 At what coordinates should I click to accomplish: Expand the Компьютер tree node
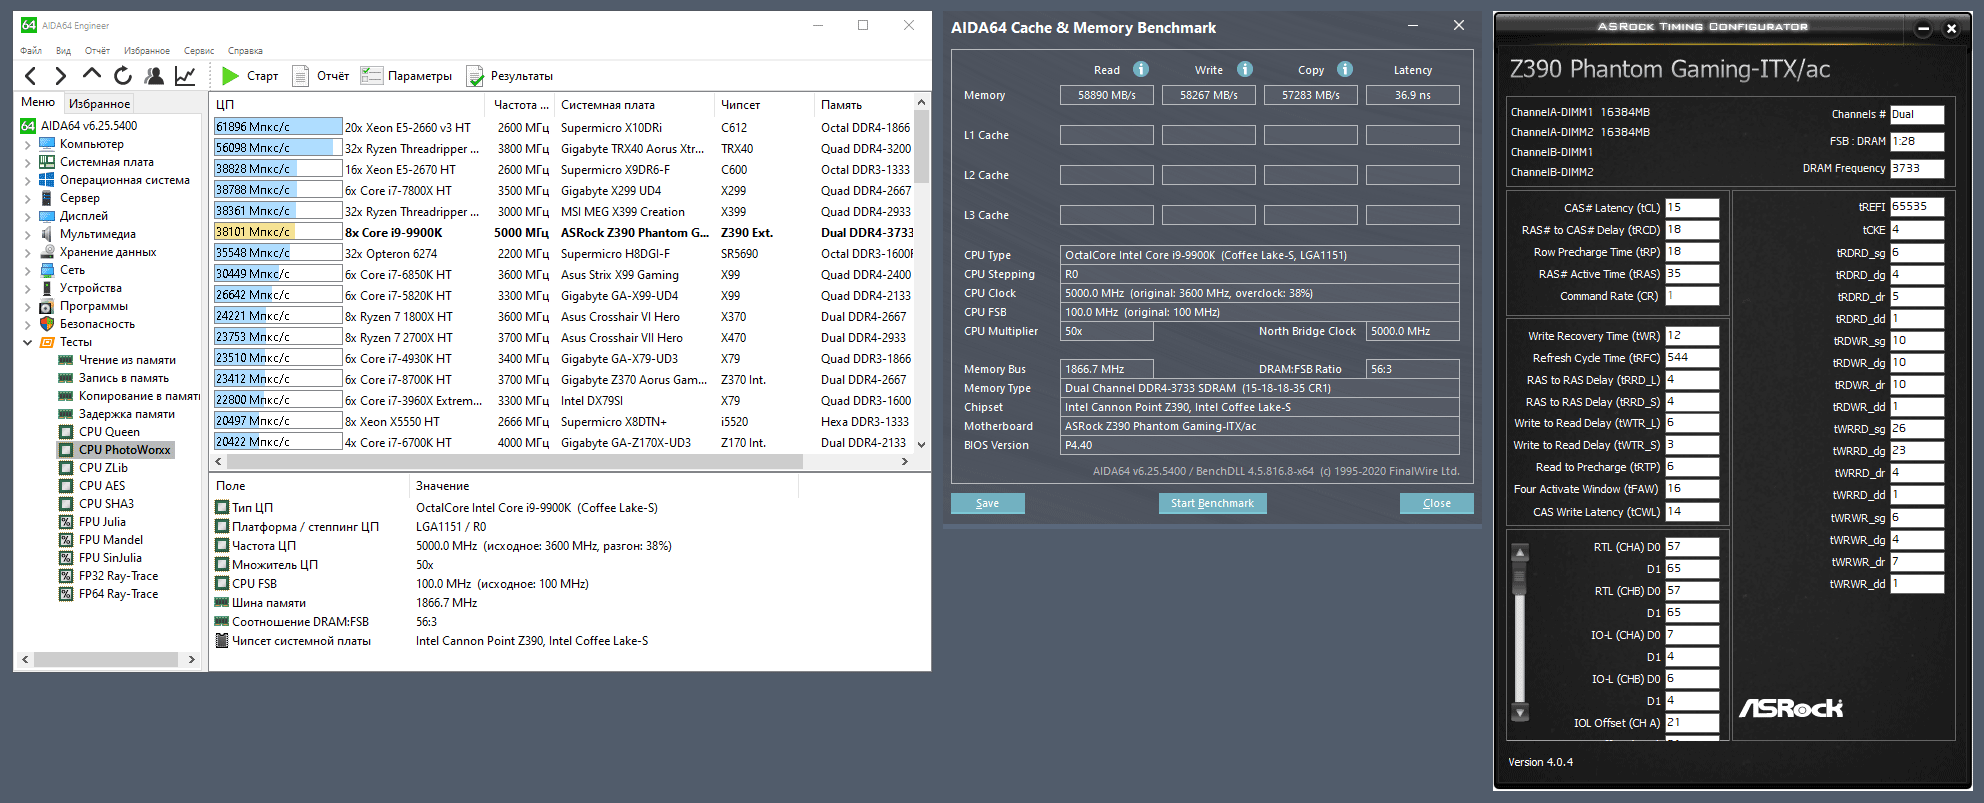pyautogui.click(x=27, y=144)
